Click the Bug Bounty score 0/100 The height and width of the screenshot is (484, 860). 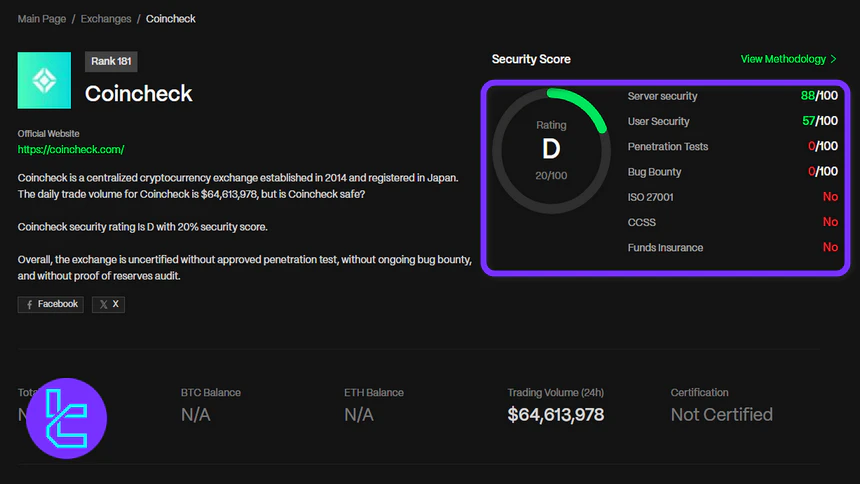823,171
